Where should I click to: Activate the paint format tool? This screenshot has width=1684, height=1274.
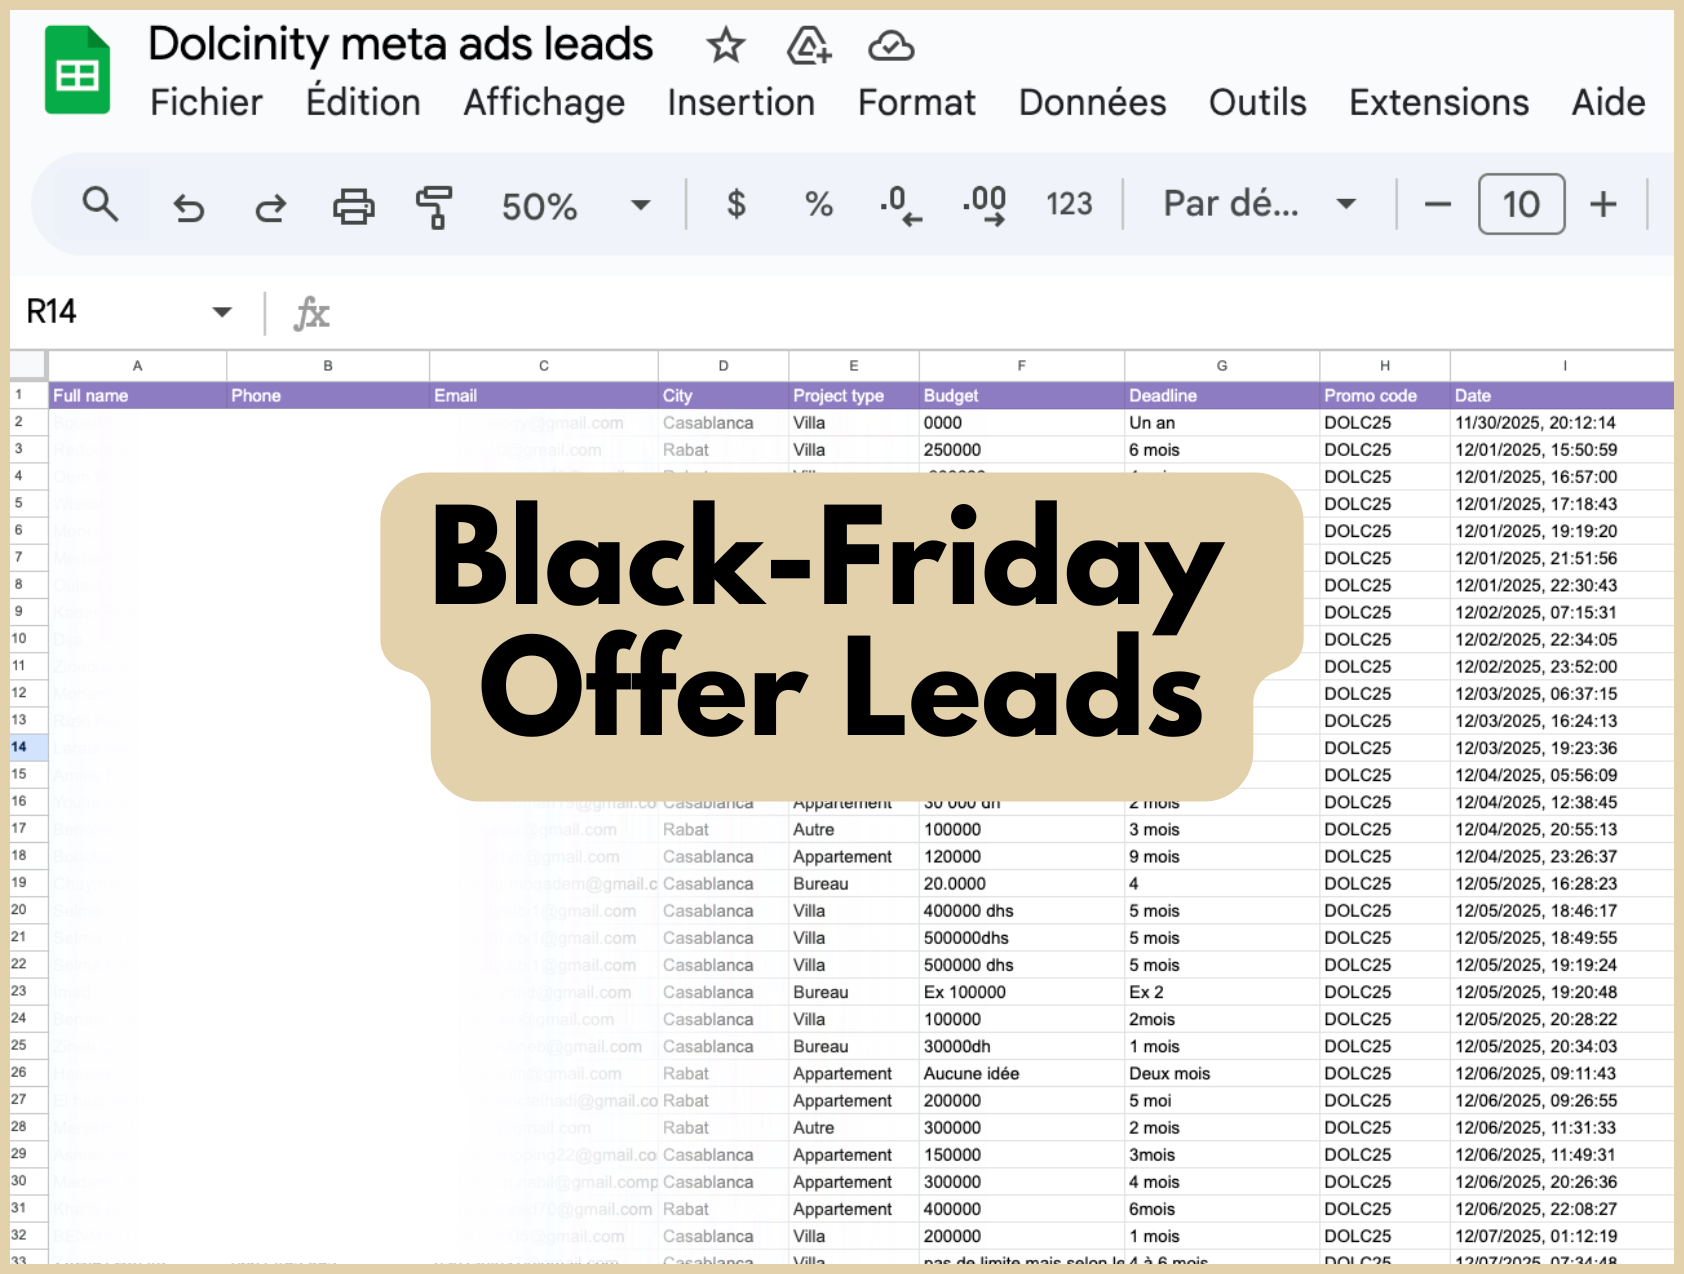[x=434, y=207]
